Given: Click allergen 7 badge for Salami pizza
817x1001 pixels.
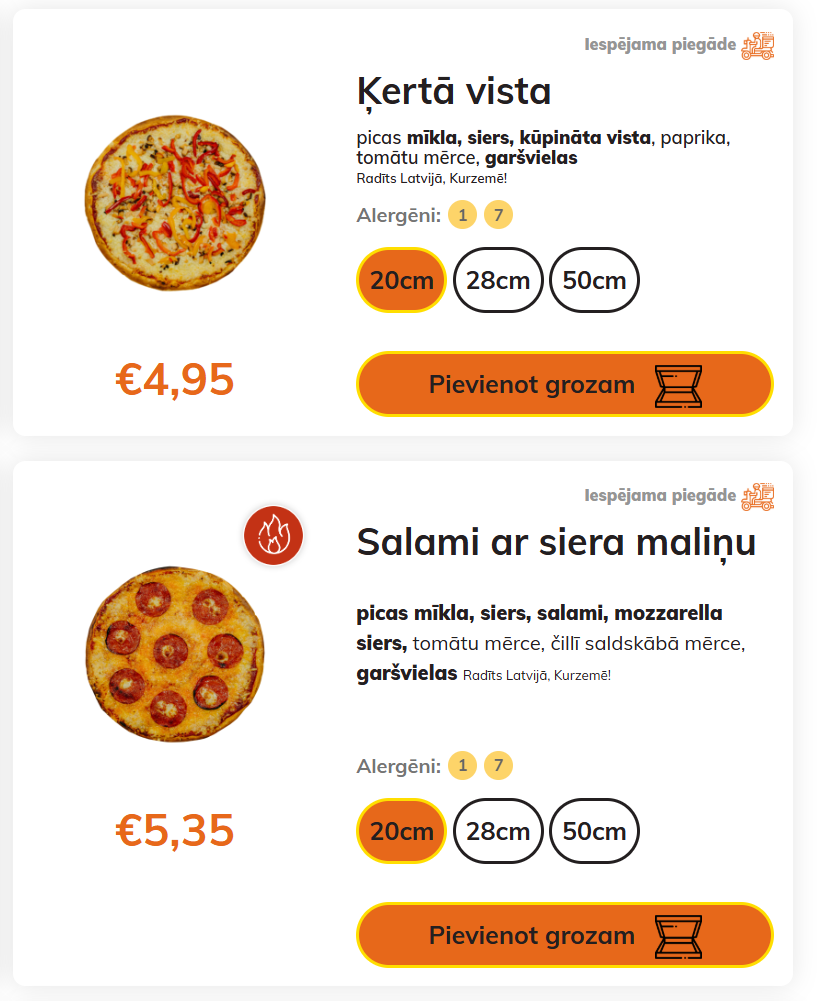Looking at the screenshot, I should coord(498,766).
